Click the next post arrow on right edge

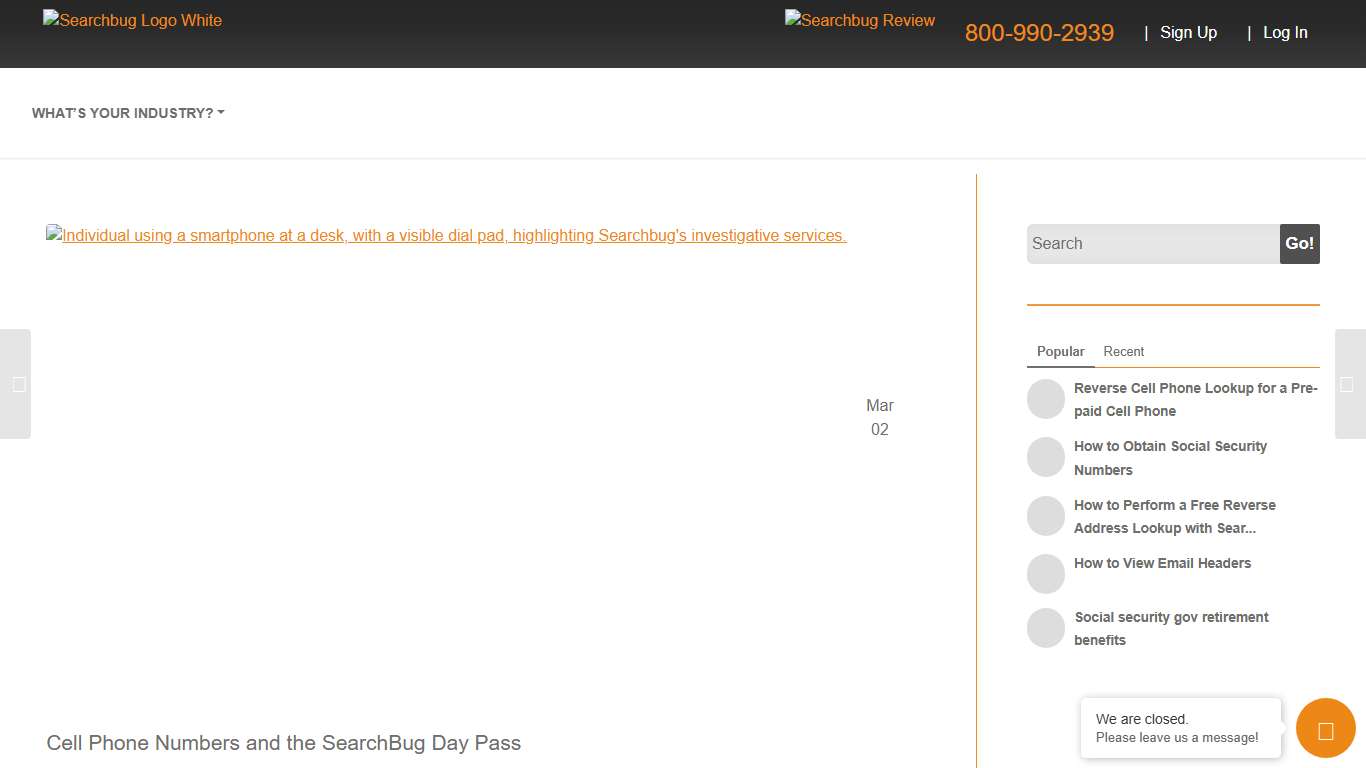[1349, 384]
